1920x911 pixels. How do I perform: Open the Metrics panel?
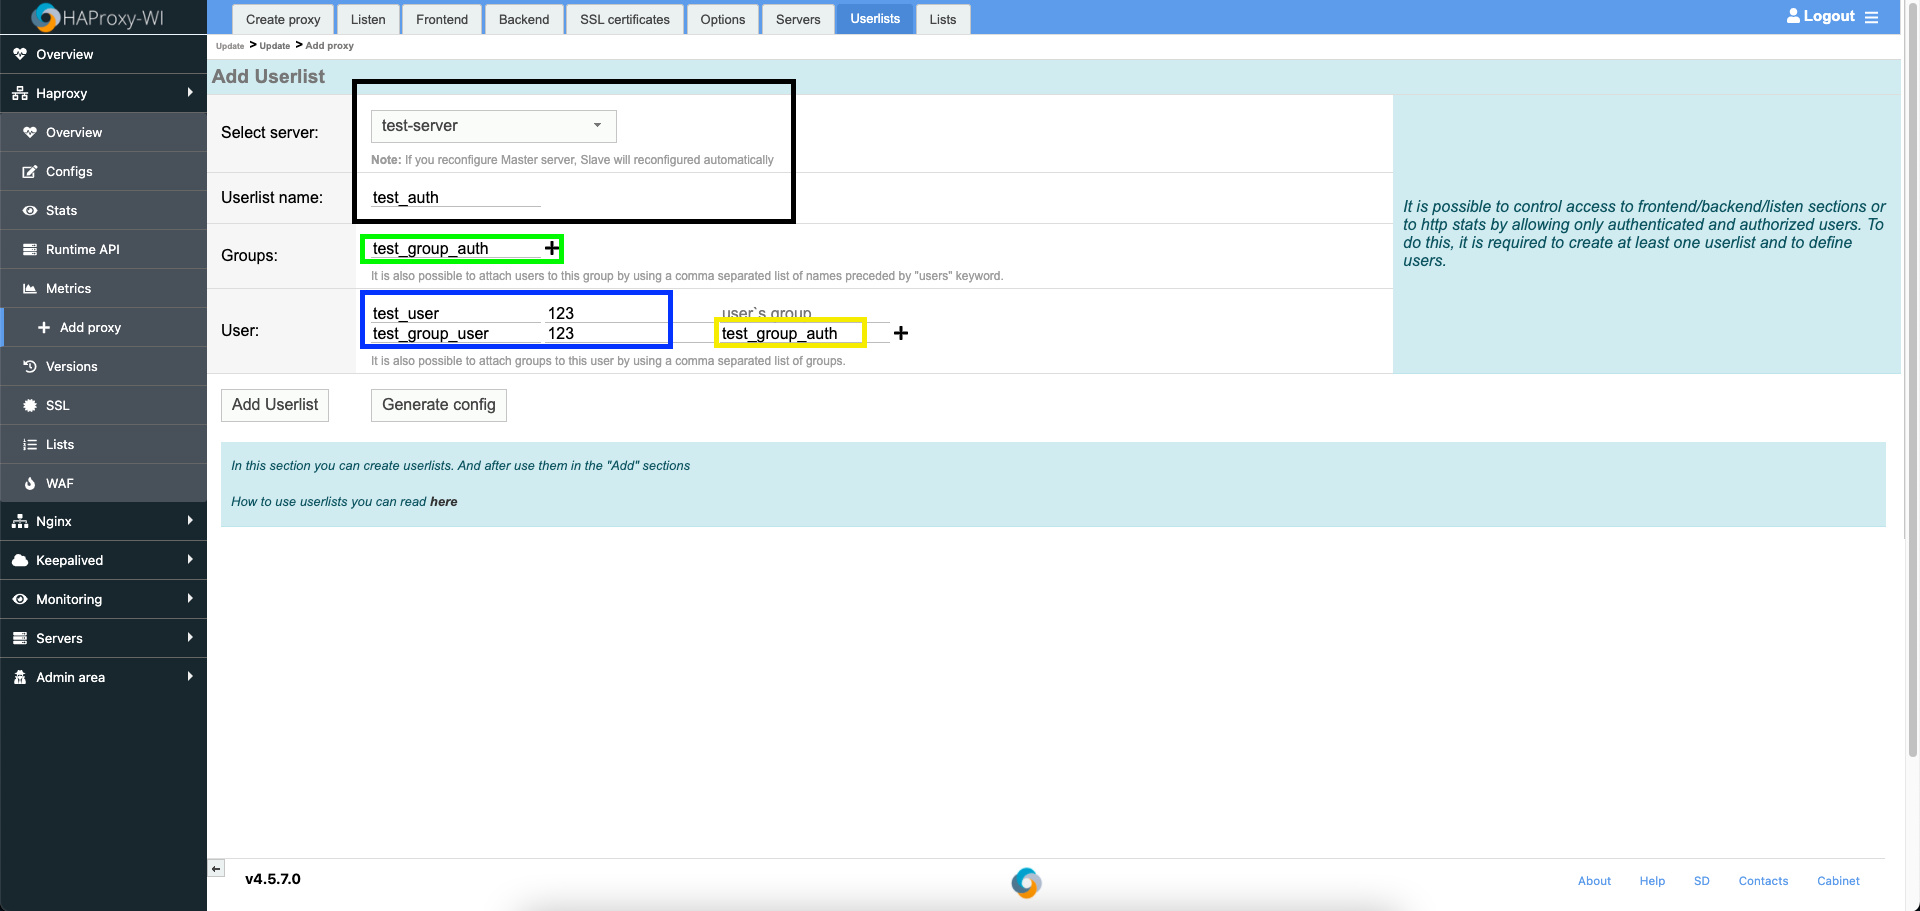[x=68, y=288]
